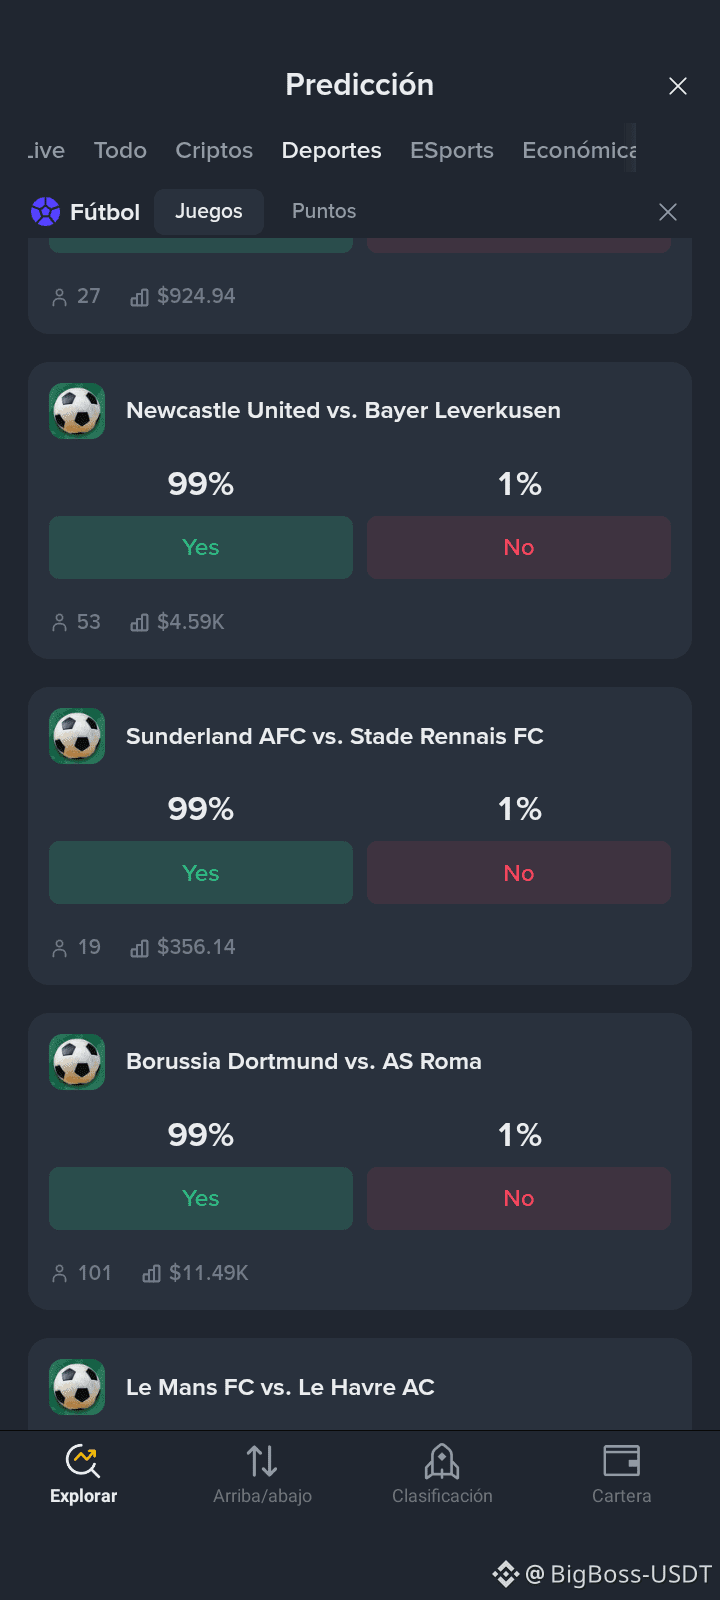Bet Yes on Newcastle United vs. Bayer Leverkusen
This screenshot has height=1600, width=720.
click(x=201, y=547)
